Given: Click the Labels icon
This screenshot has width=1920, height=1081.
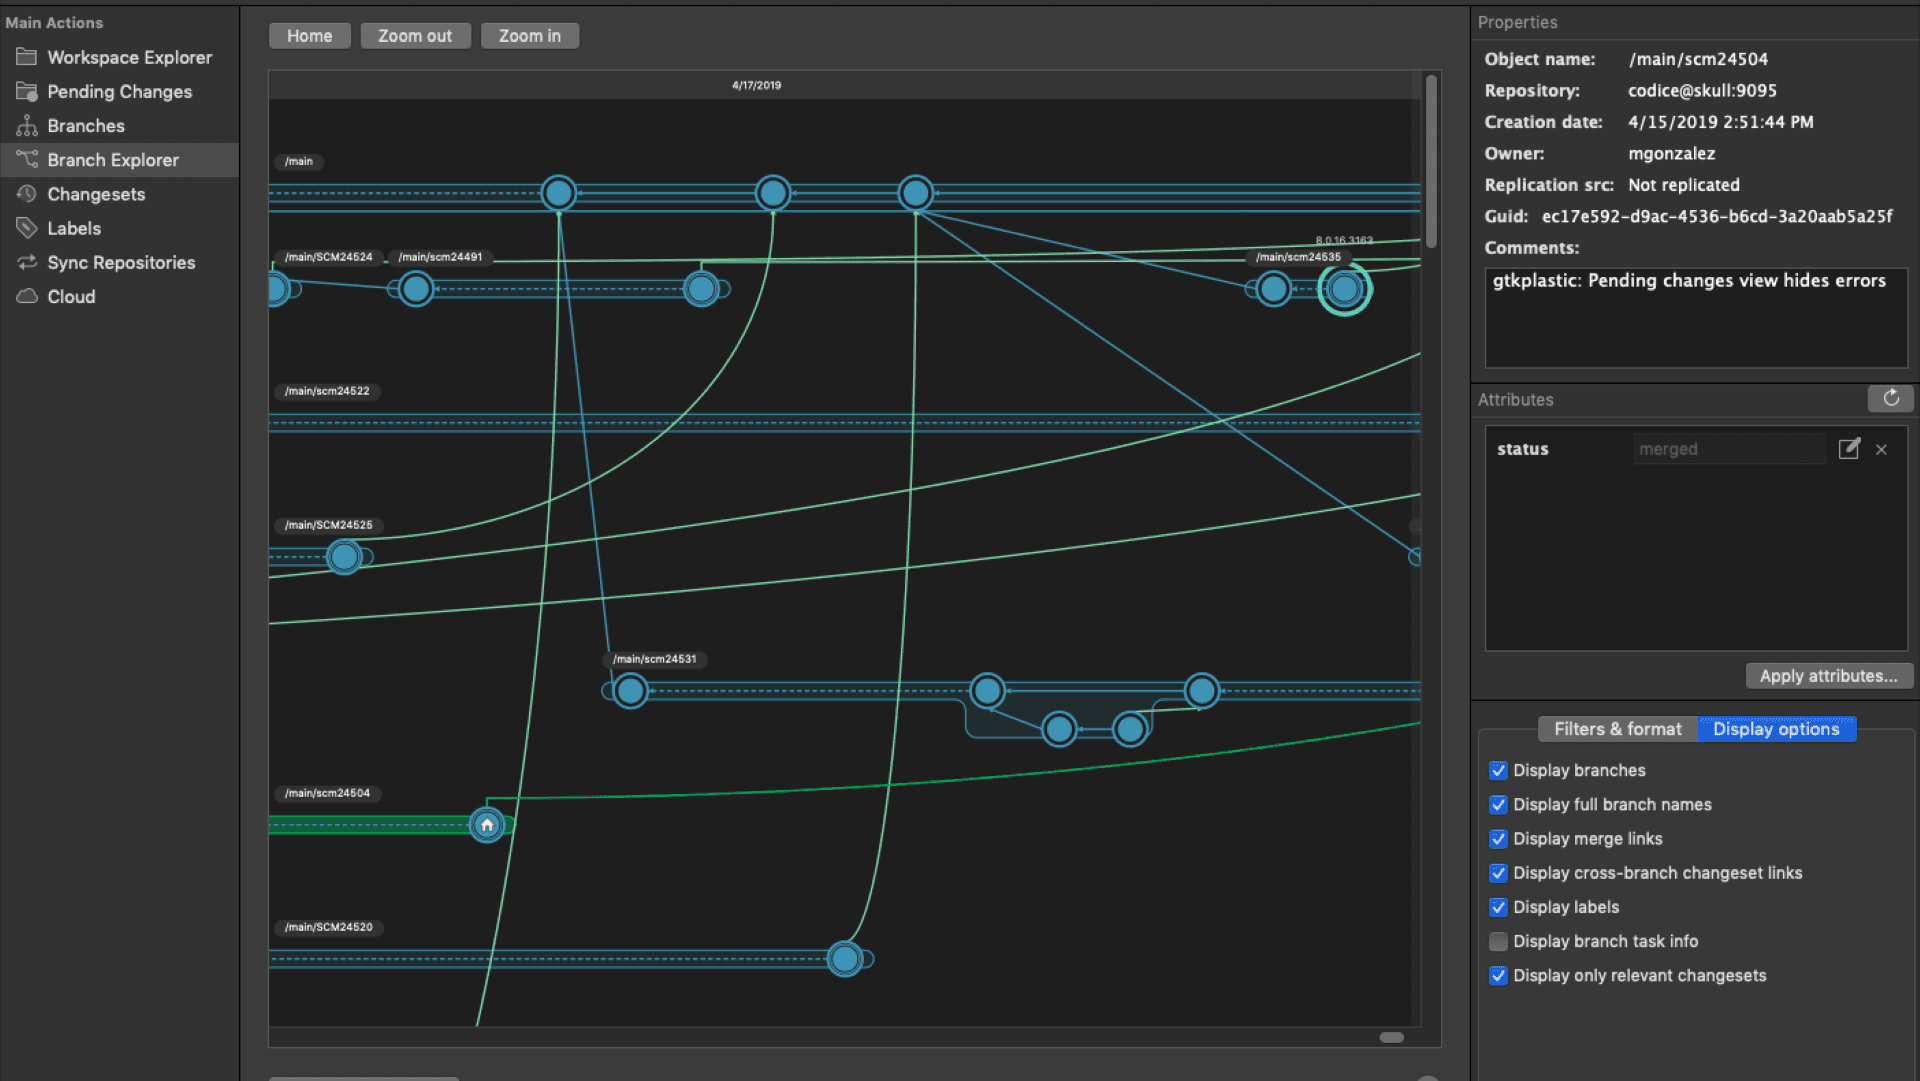Looking at the screenshot, I should 24,228.
